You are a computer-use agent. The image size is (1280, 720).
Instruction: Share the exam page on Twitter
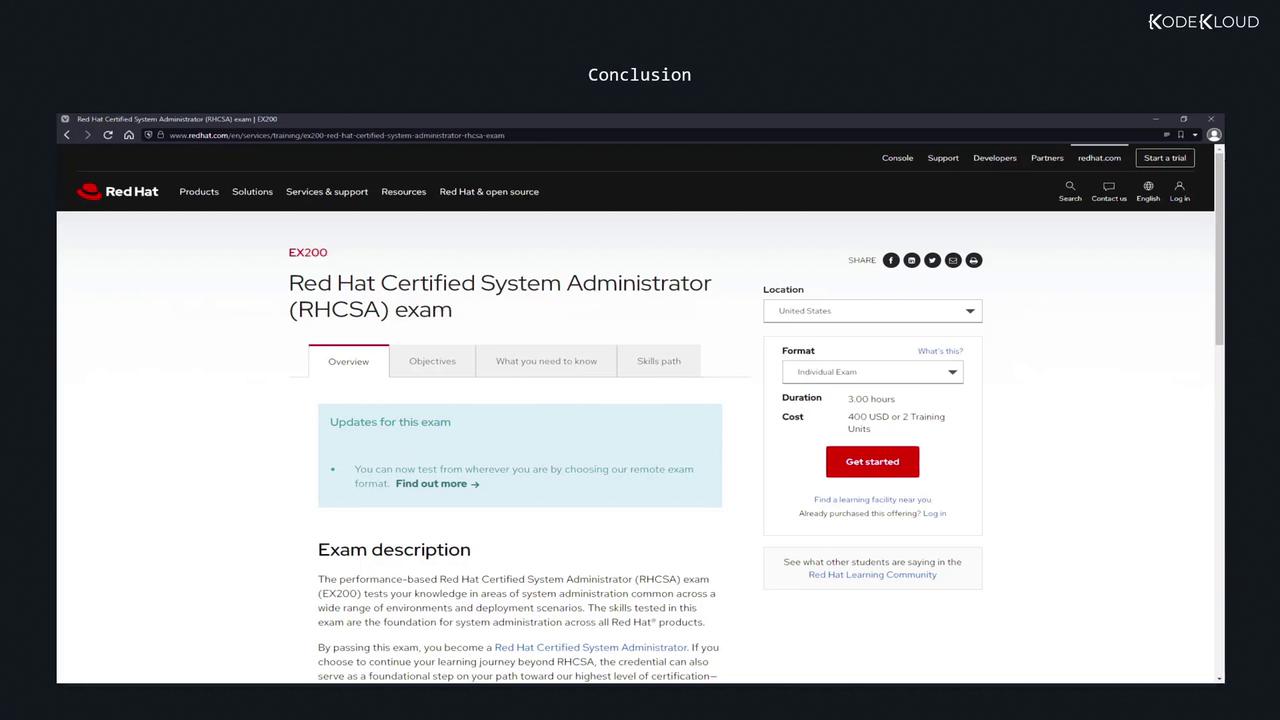click(x=932, y=260)
